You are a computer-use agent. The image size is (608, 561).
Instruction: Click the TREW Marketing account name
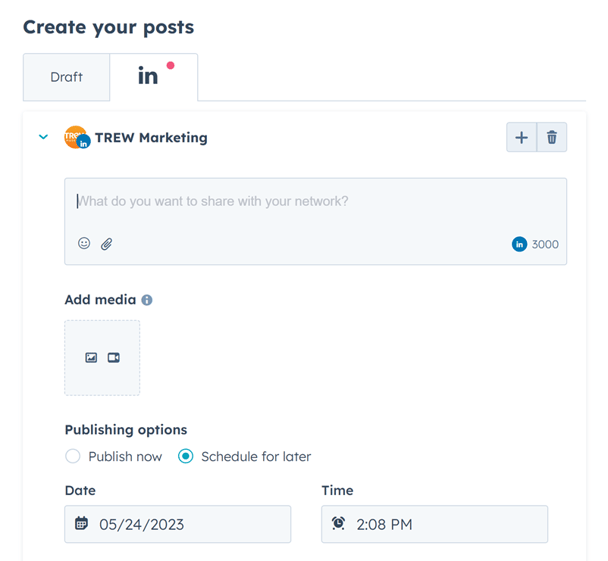pyautogui.click(x=151, y=138)
